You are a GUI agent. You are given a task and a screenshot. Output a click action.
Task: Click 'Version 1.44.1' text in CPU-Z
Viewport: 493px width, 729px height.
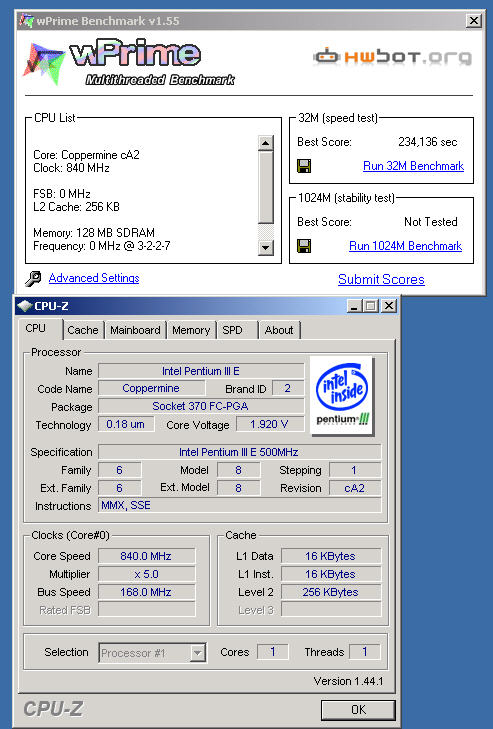tap(348, 681)
